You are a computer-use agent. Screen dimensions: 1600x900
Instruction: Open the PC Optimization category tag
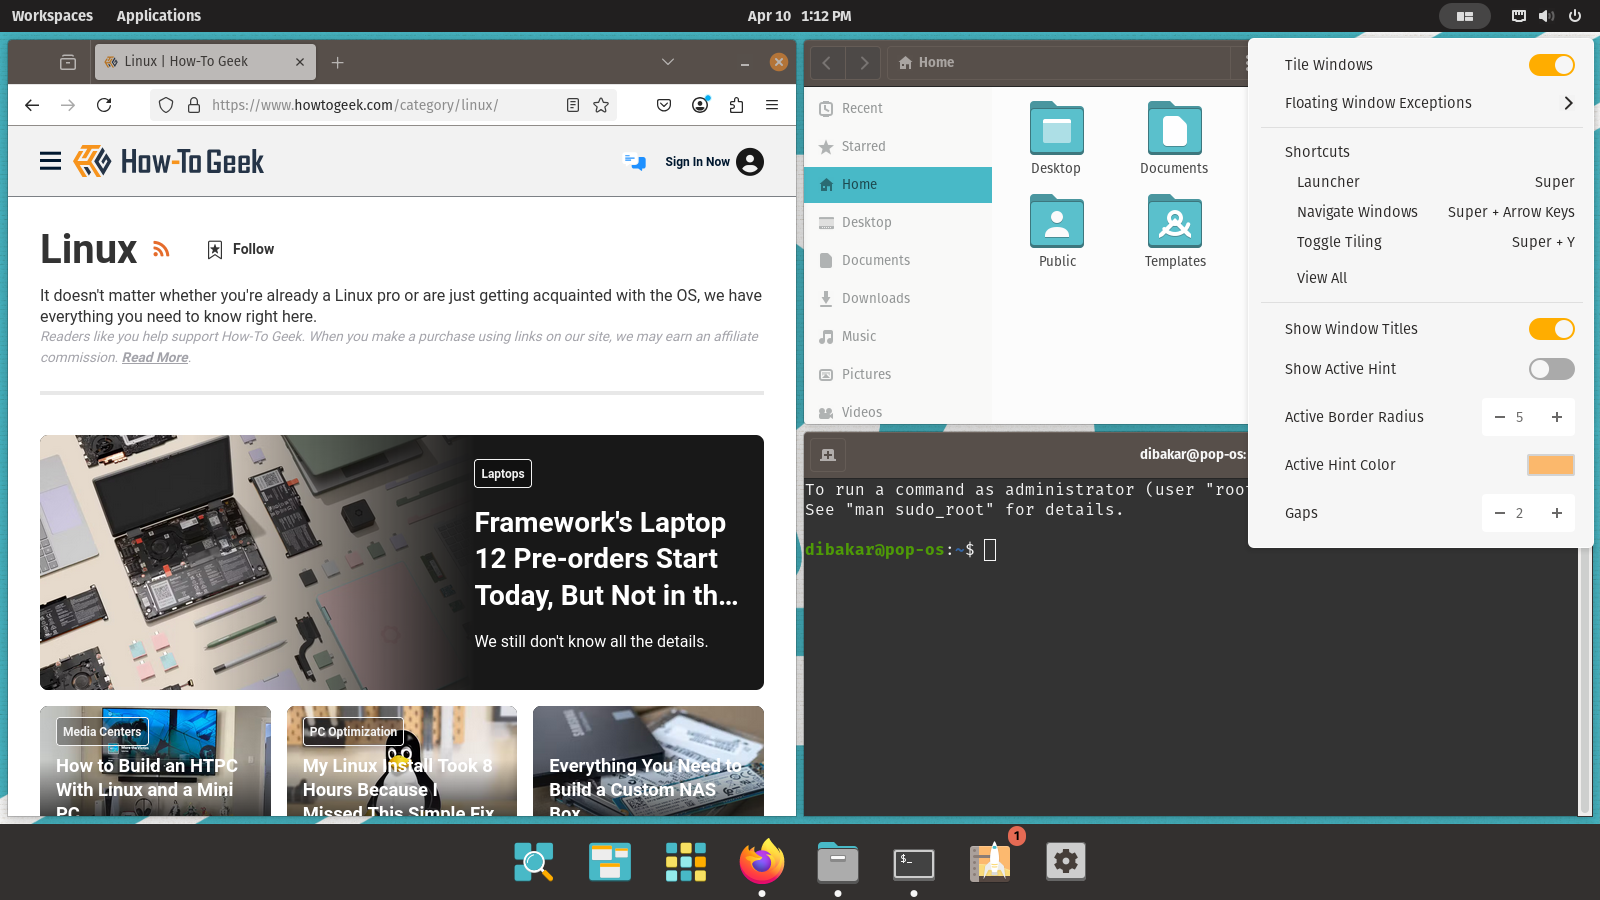pyautogui.click(x=353, y=732)
